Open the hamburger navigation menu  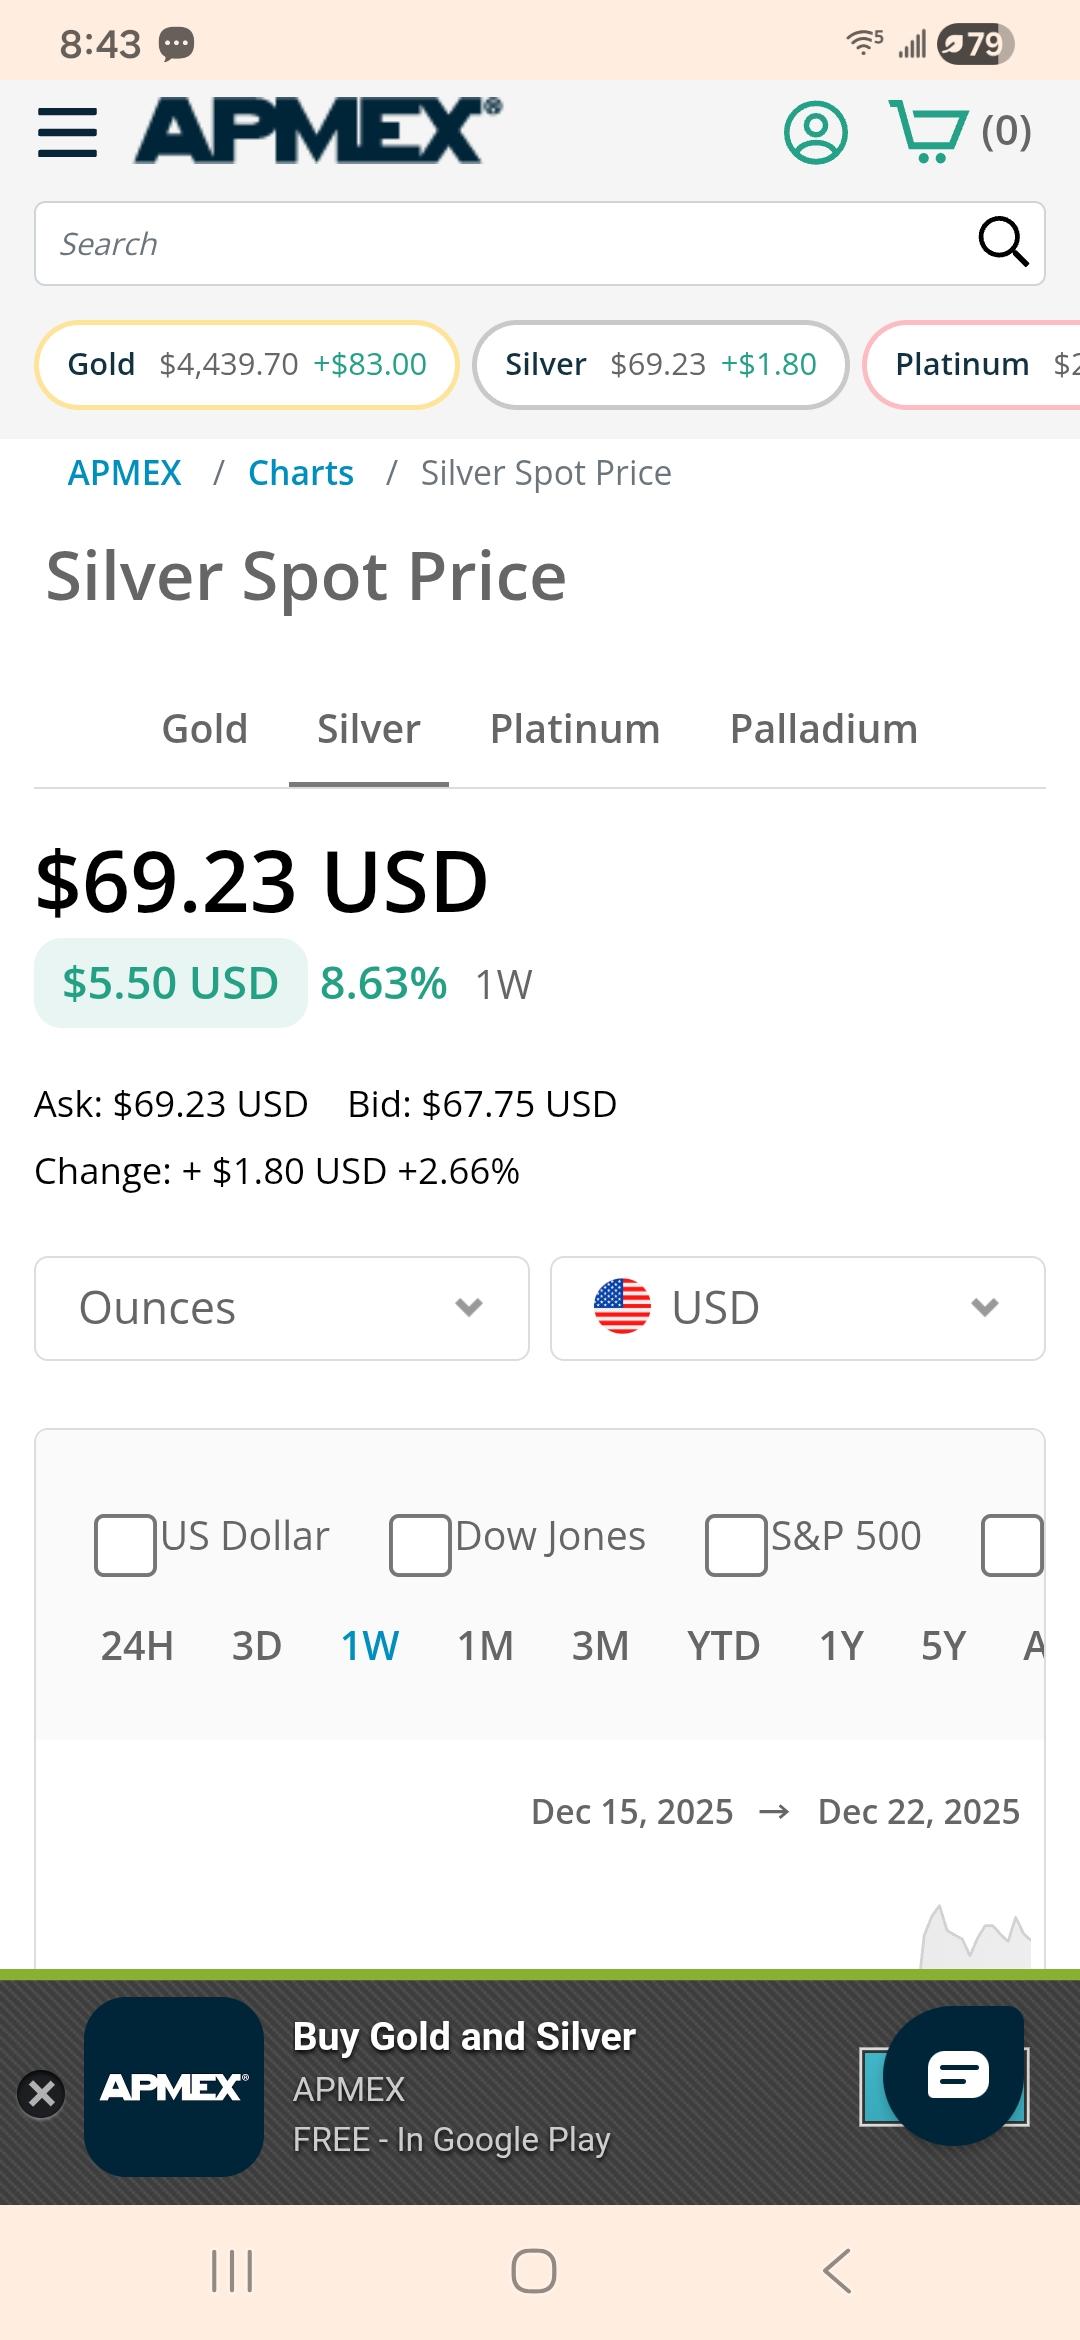(x=67, y=132)
